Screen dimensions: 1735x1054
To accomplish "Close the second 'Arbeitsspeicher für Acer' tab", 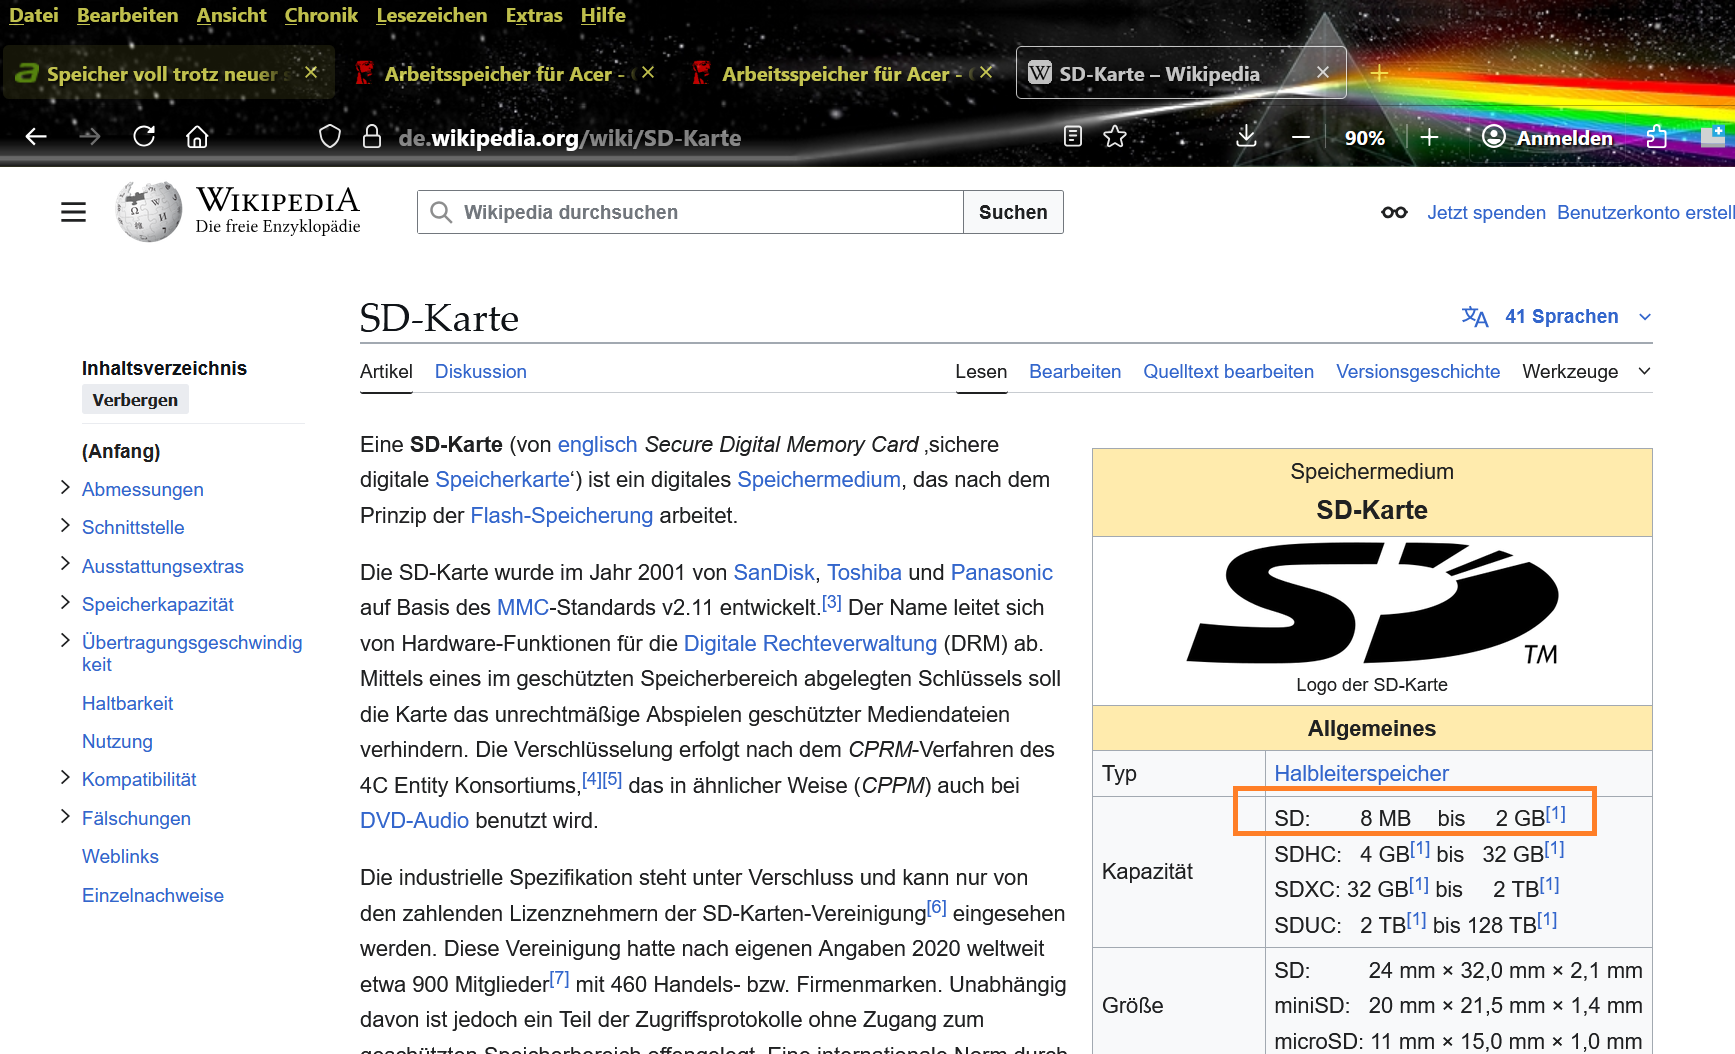I will (x=986, y=73).
